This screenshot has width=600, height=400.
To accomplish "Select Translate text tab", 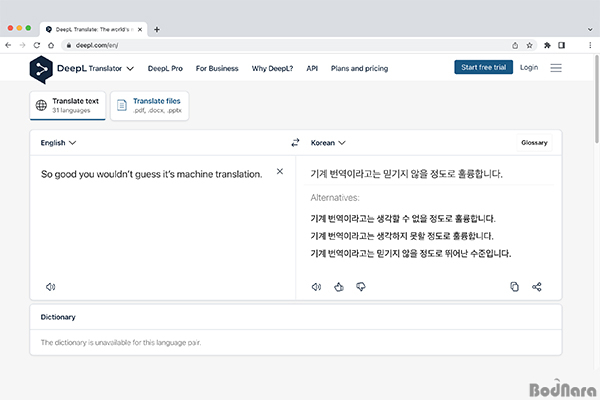I will point(68,105).
